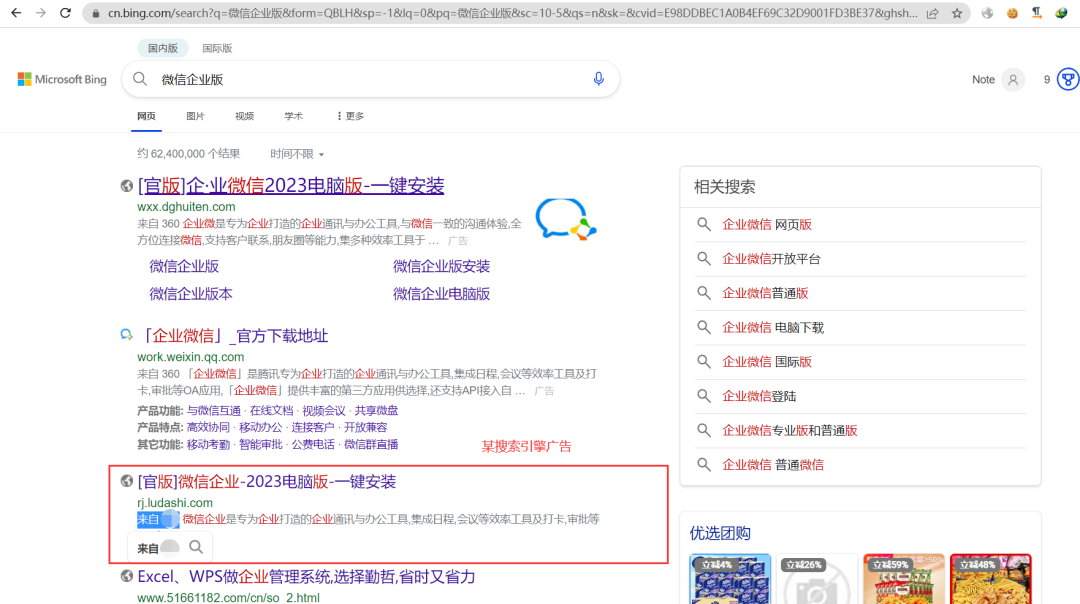Open the 立减59% group-buy product thumbnail
The image size is (1080, 604).
[904, 579]
